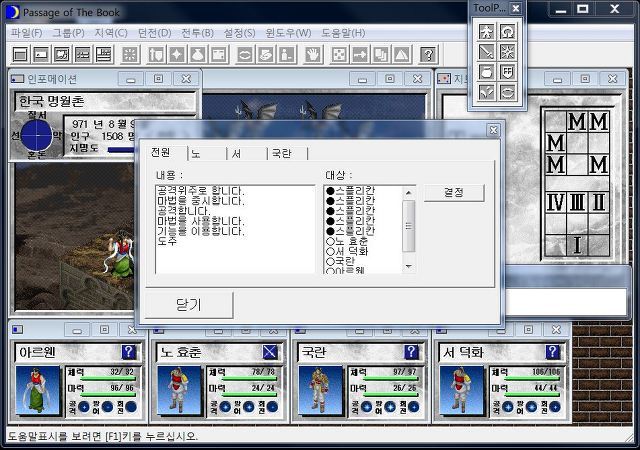Select '도주' in content list
640x450 pixels.
(167, 241)
